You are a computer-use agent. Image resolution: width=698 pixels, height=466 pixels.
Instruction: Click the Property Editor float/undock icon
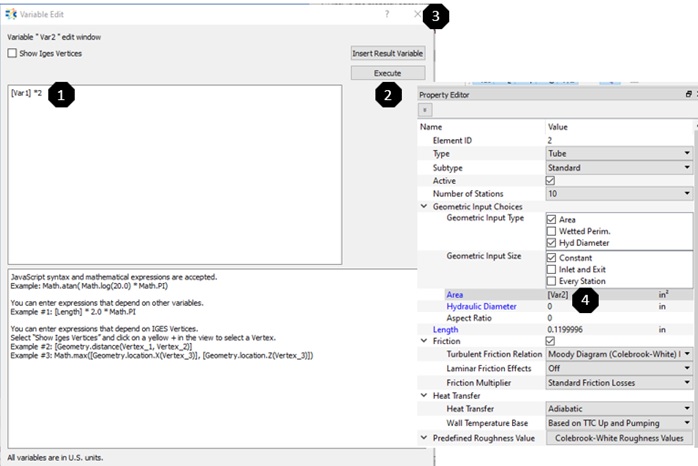(x=688, y=94)
